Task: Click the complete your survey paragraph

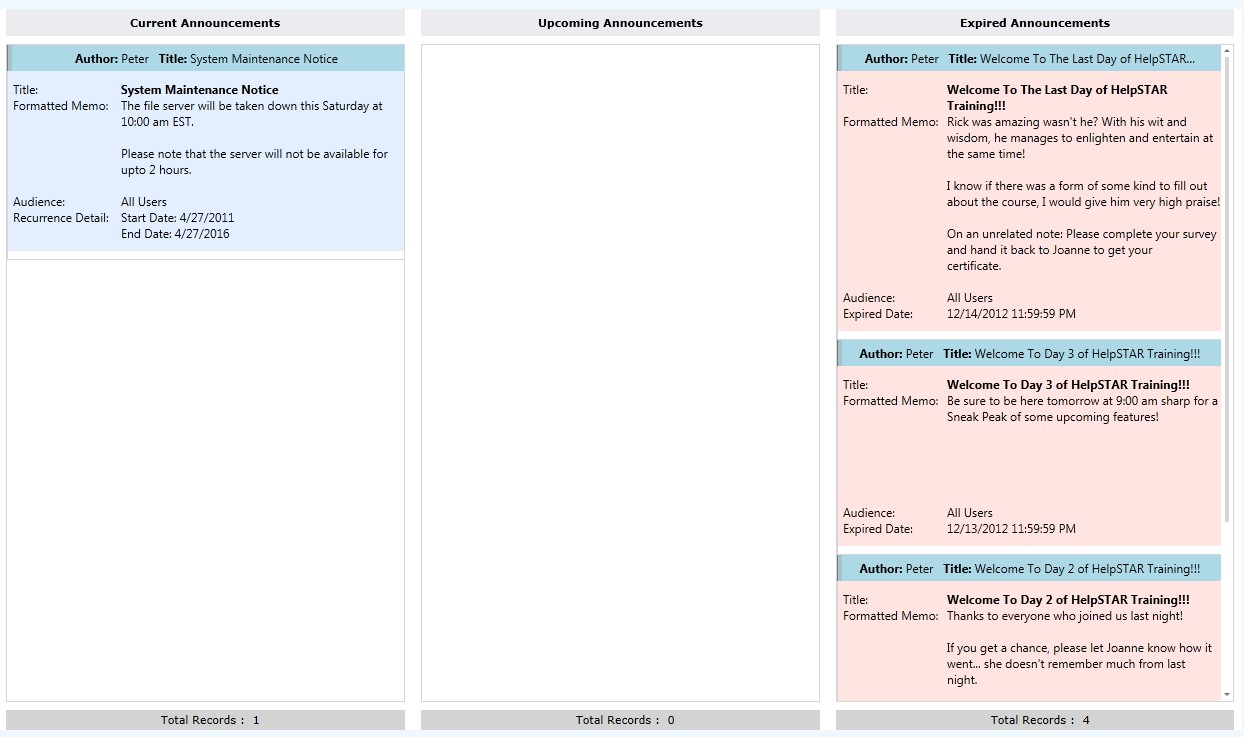Action: pyautogui.click(x=1082, y=250)
